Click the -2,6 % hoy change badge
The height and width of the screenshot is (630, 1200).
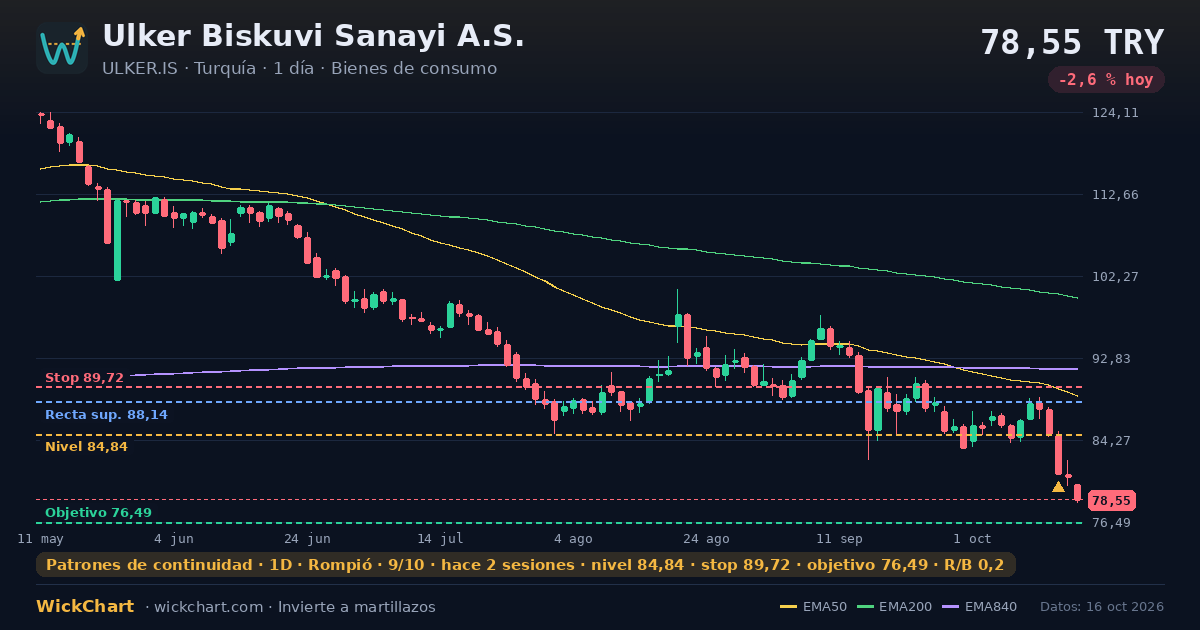click(x=1106, y=80)
